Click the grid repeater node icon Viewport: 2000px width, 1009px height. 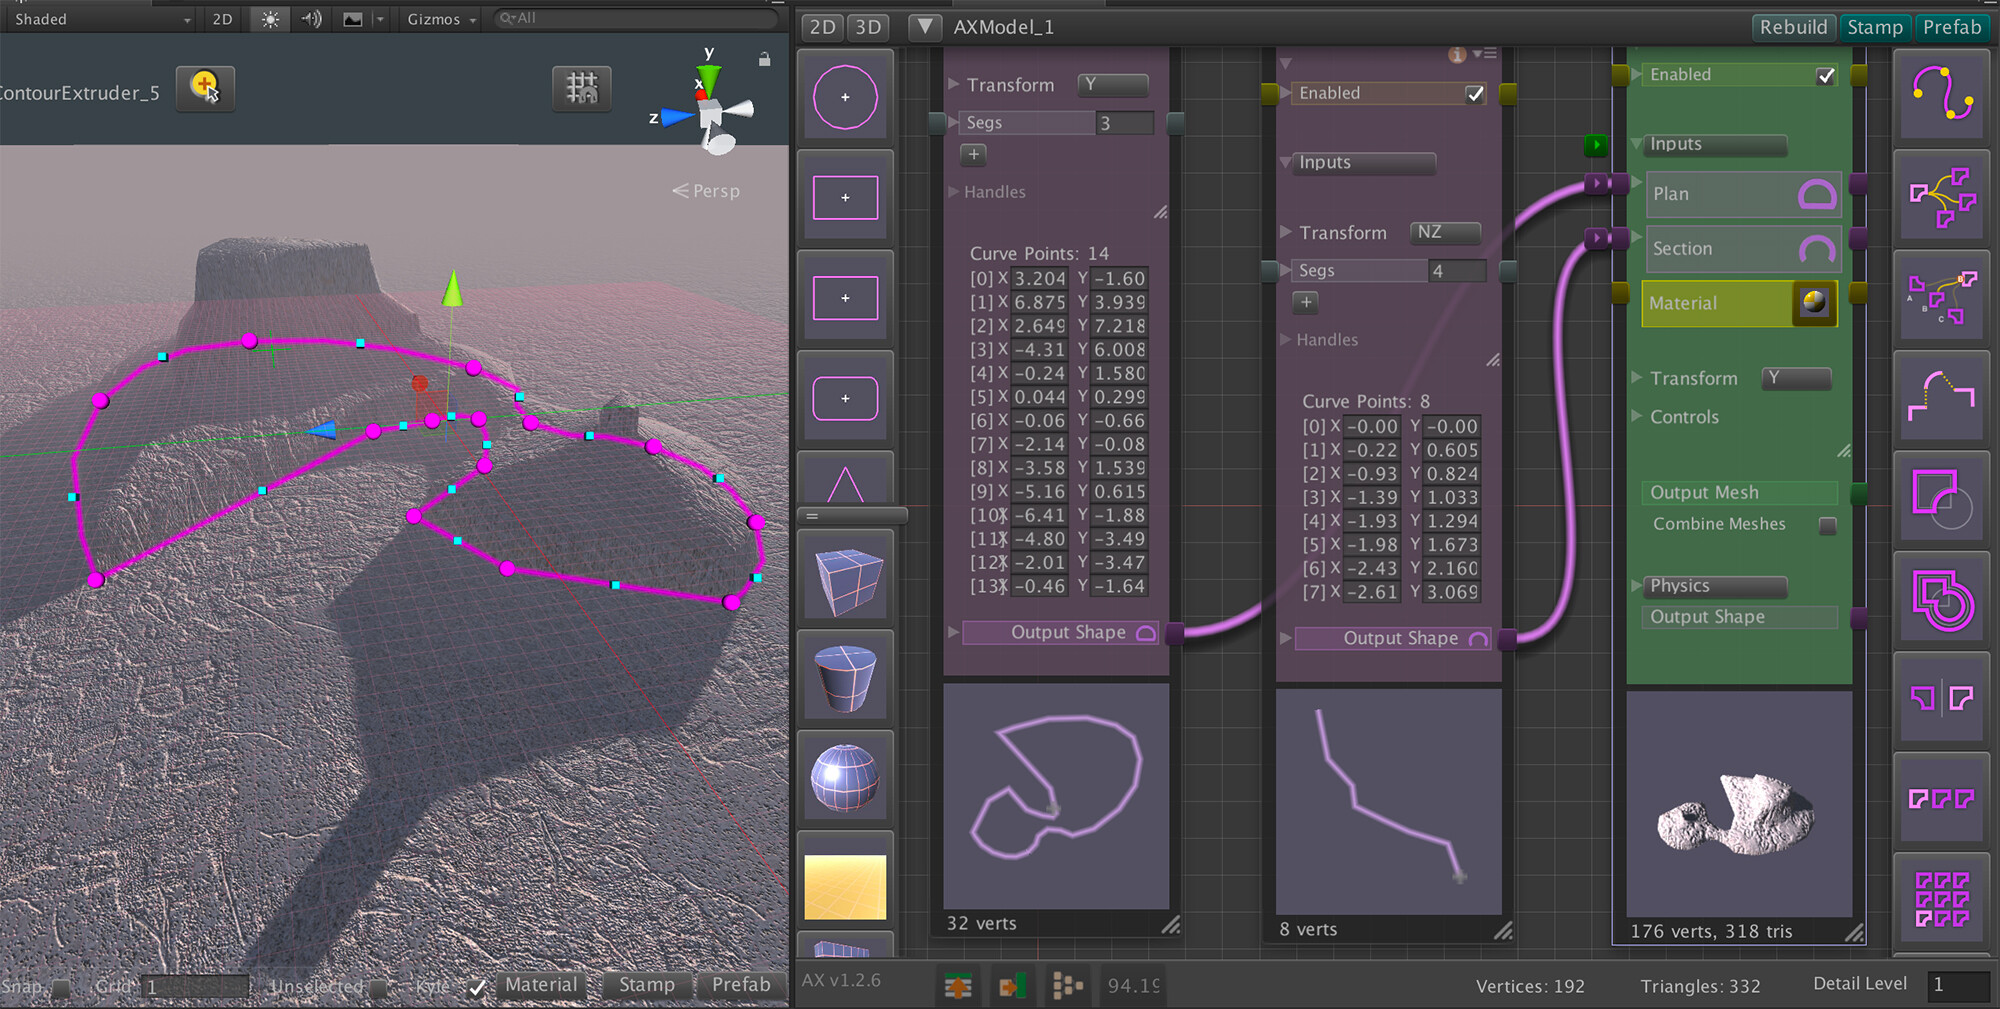(1940, 899)
